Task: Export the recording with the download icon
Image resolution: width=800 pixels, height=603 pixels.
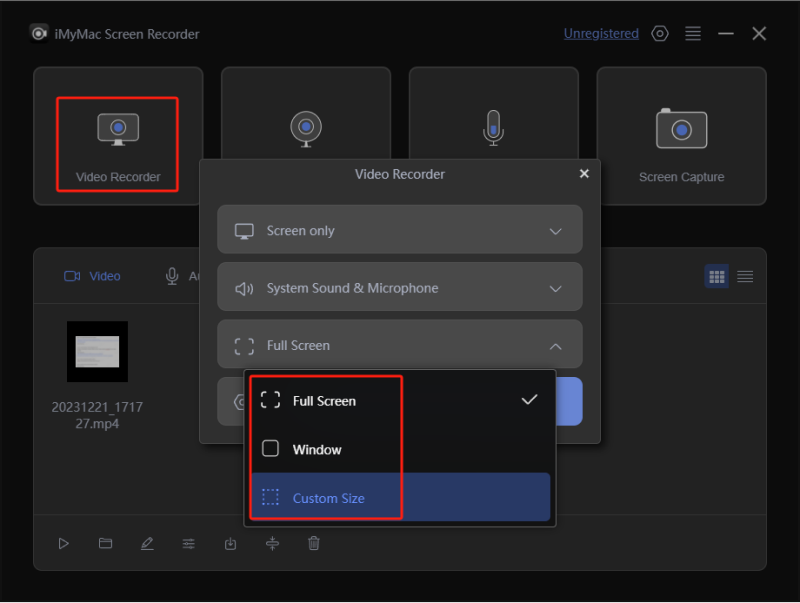Action: [x=230, y=543]
